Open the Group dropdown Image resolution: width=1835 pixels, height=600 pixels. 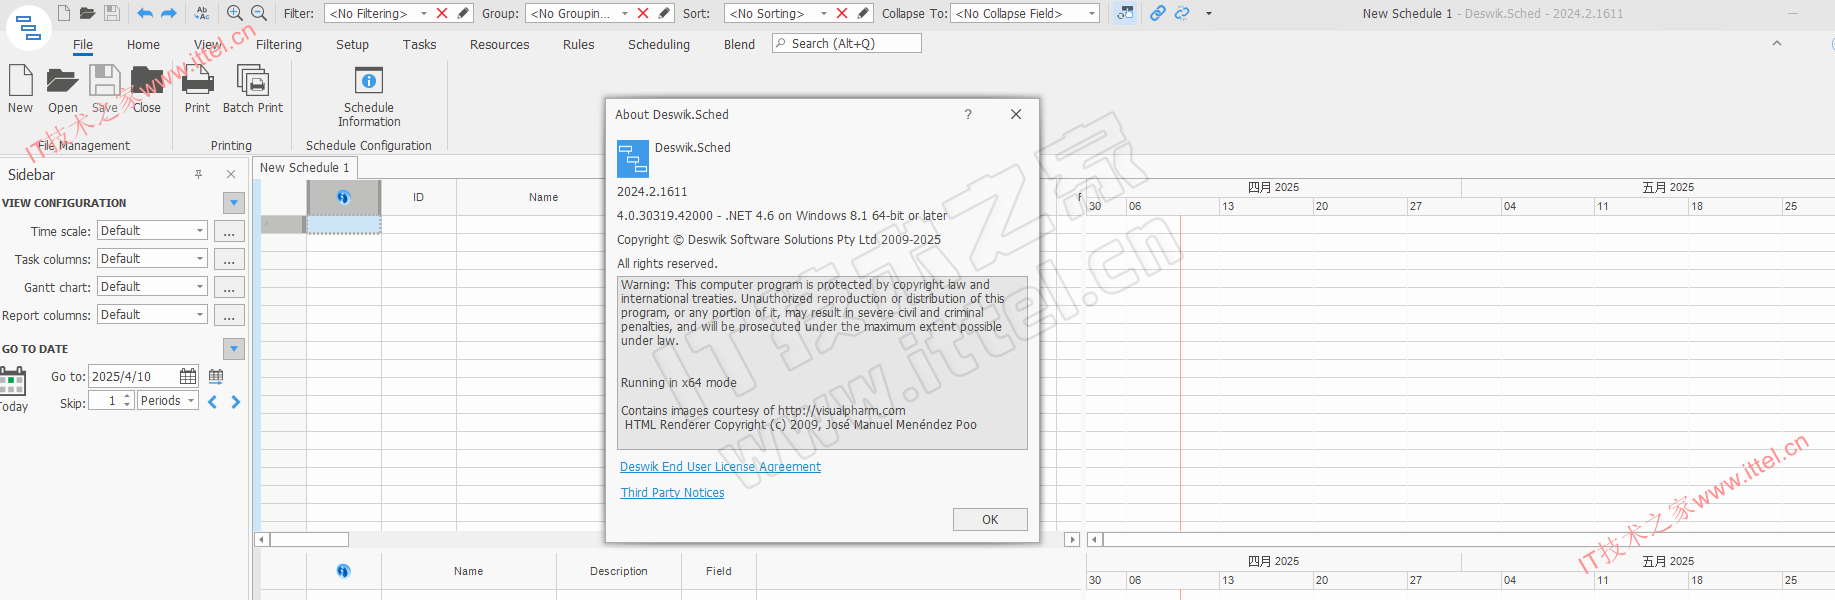625,13
